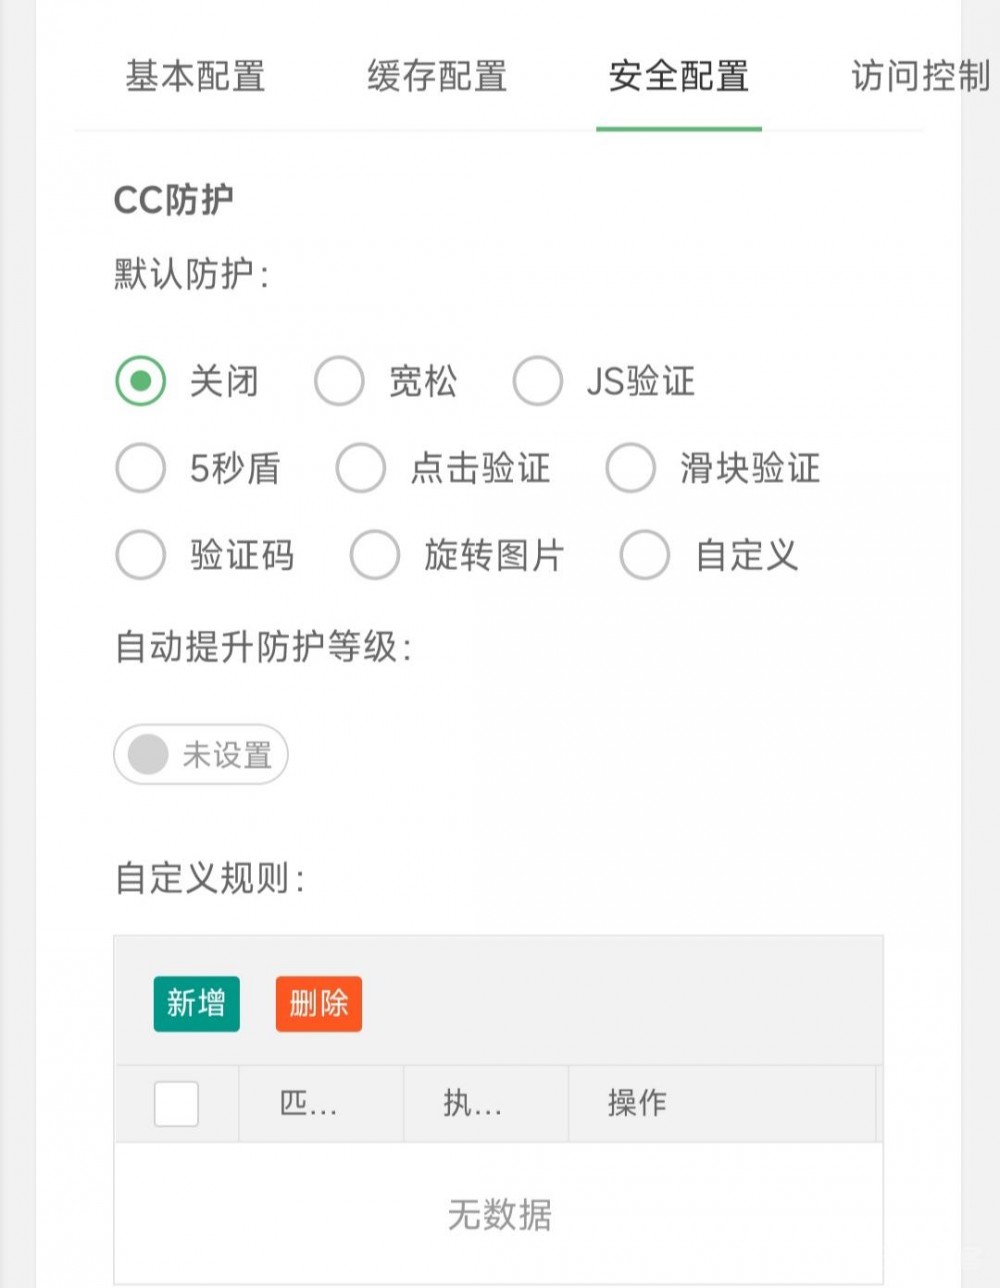Enable JS验证 protection

[538, 381]
